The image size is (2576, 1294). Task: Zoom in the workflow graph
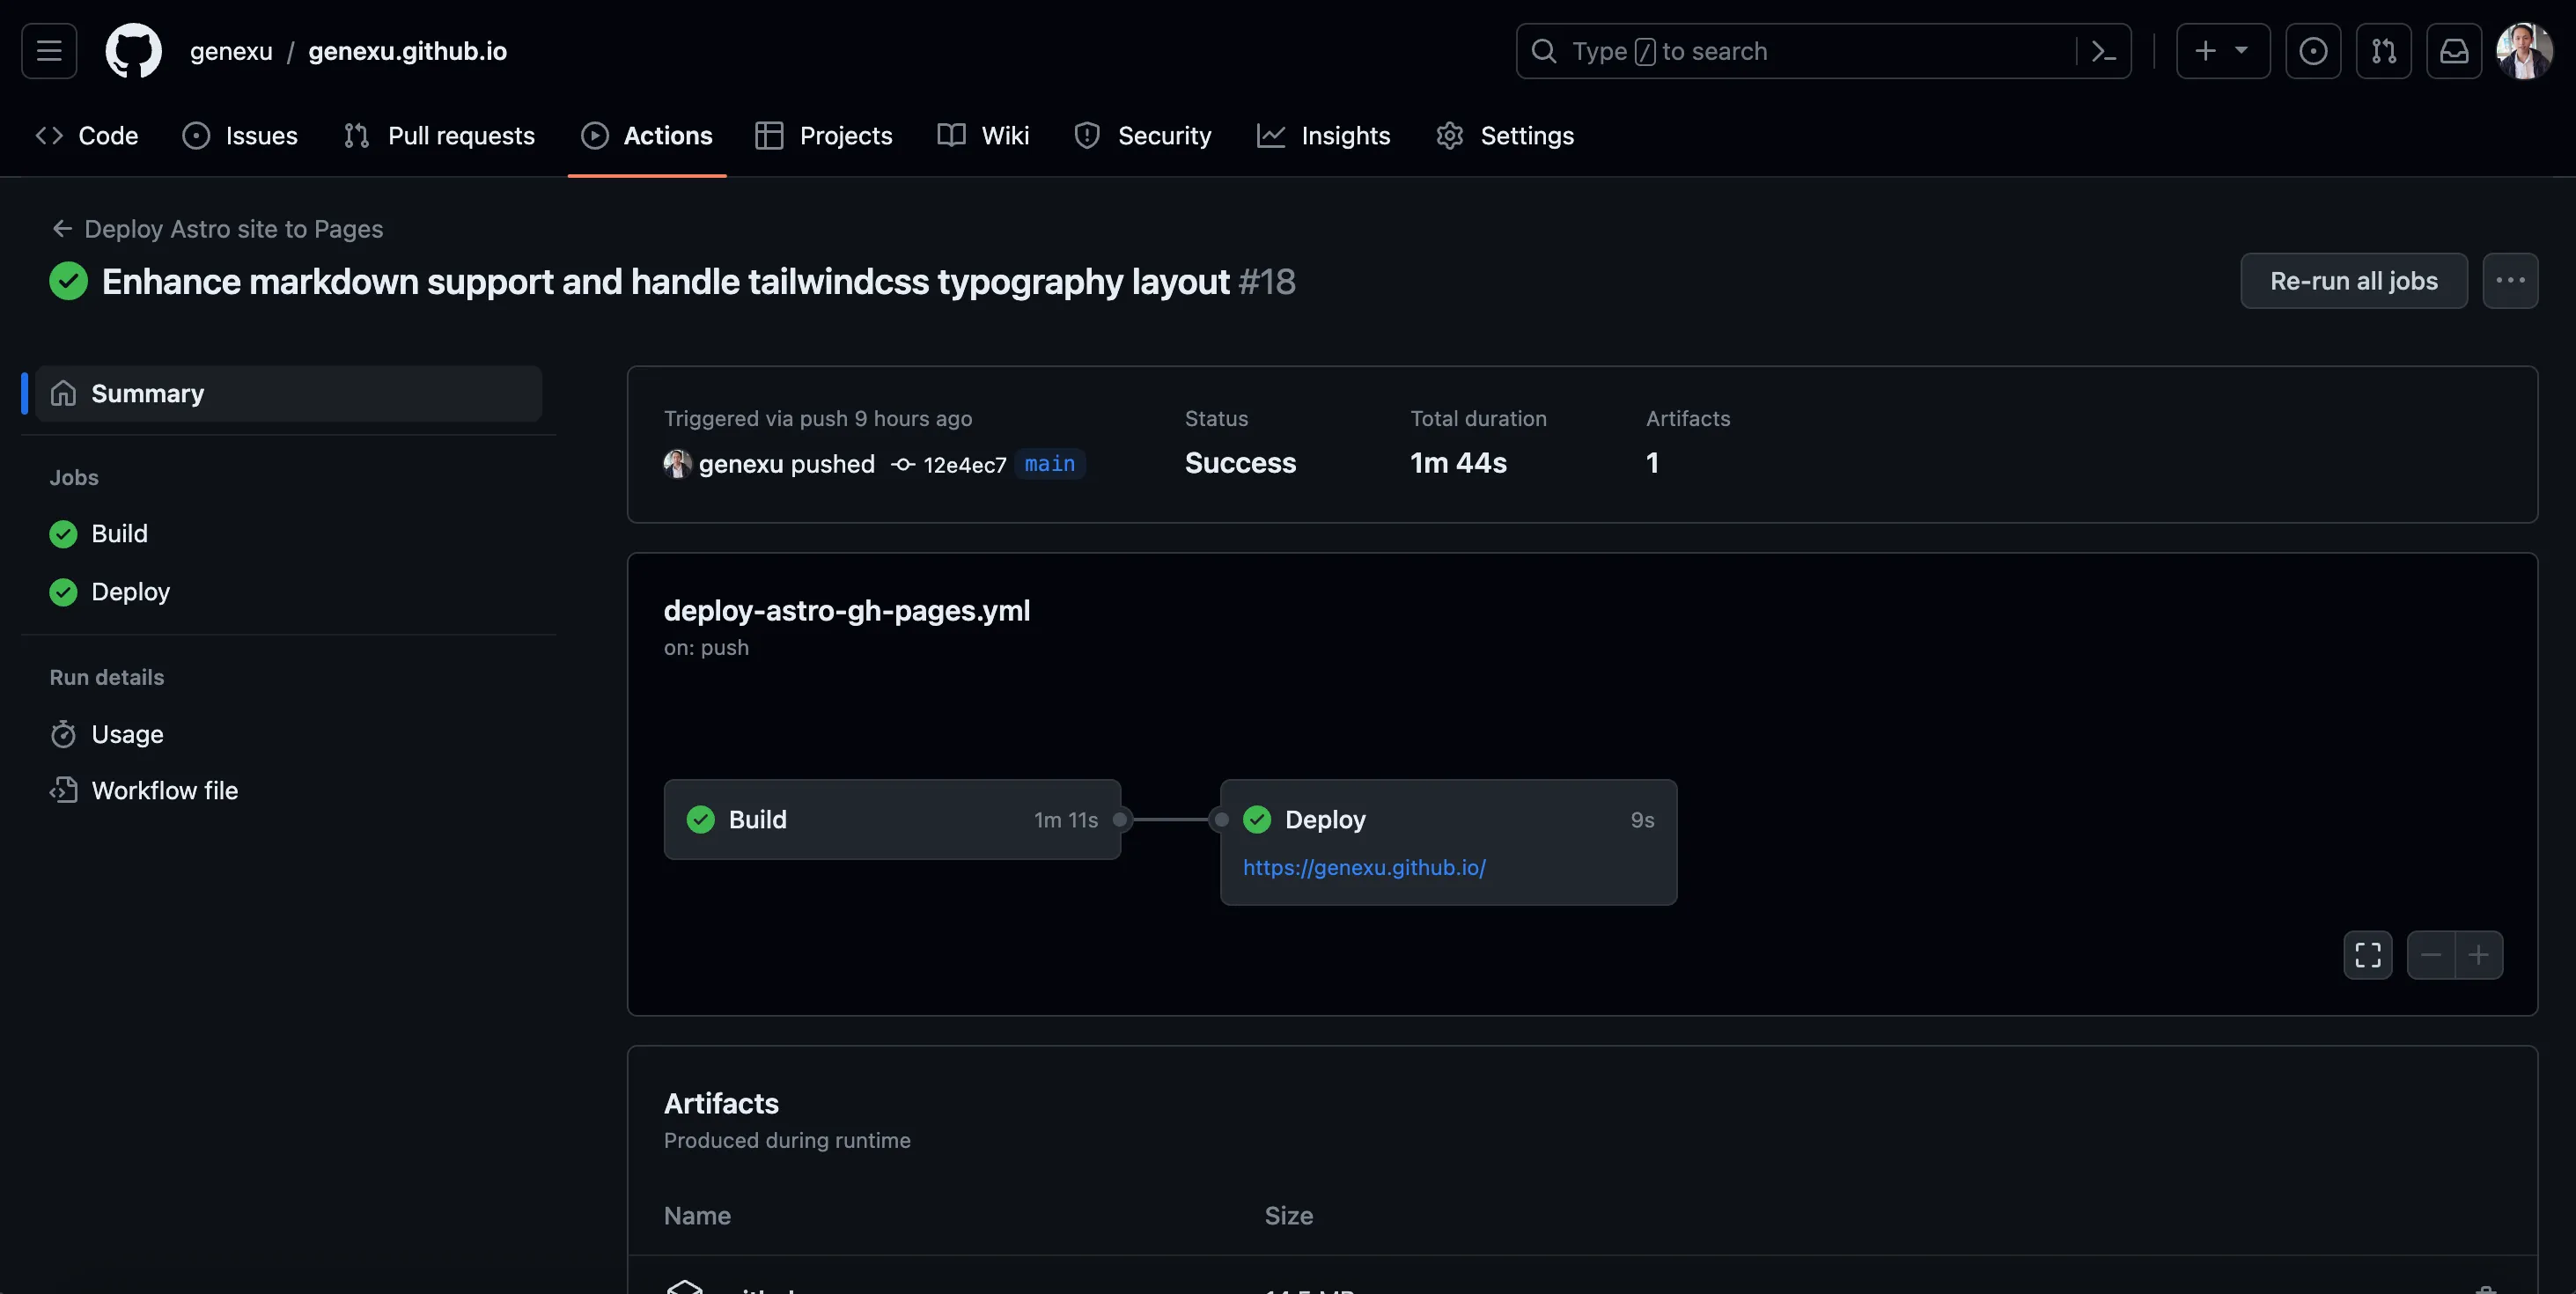[x=2478, y=955]
